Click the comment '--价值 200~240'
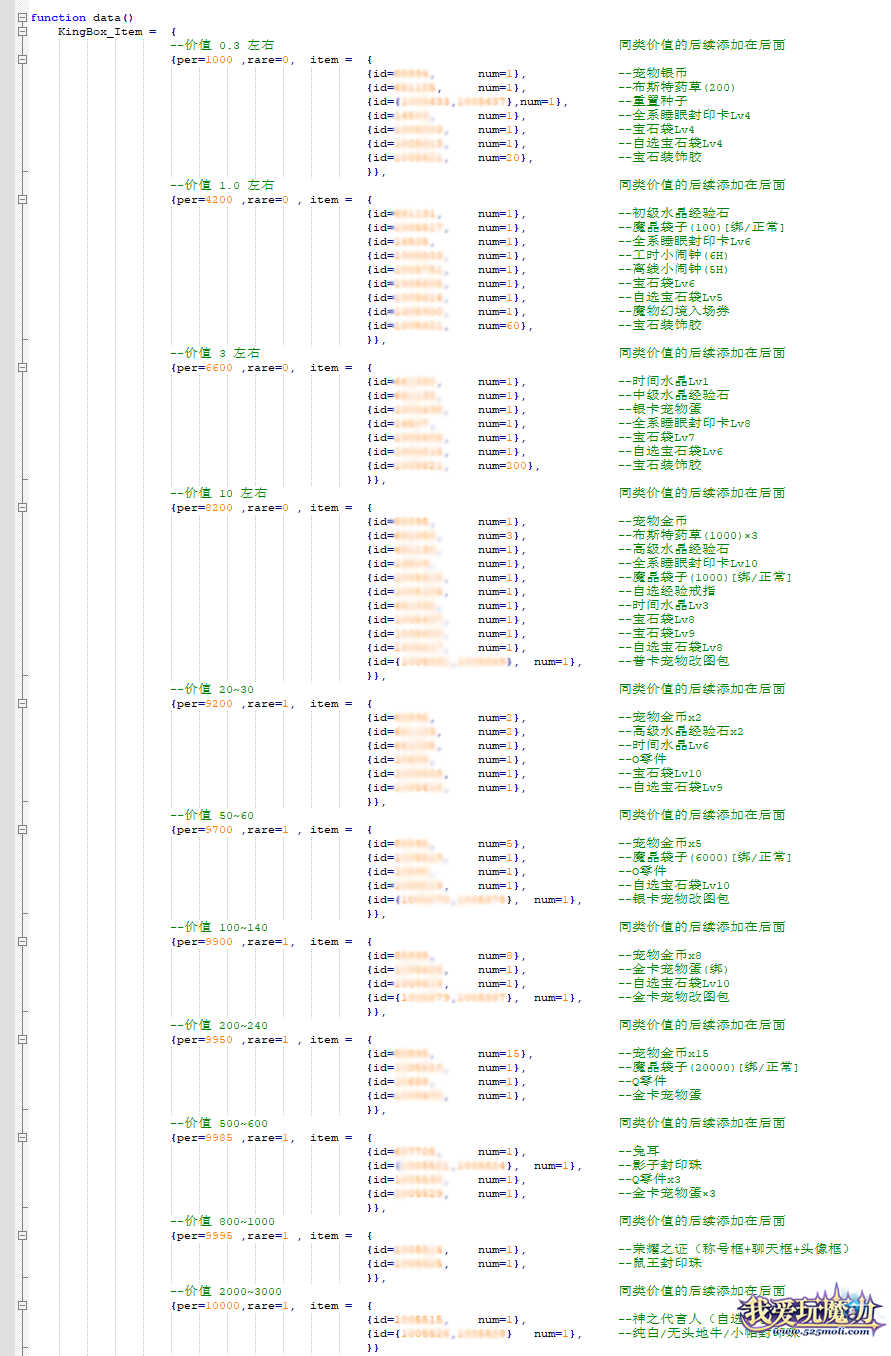Viewport: 891px width, 1356px height. tap(219, 1025)
